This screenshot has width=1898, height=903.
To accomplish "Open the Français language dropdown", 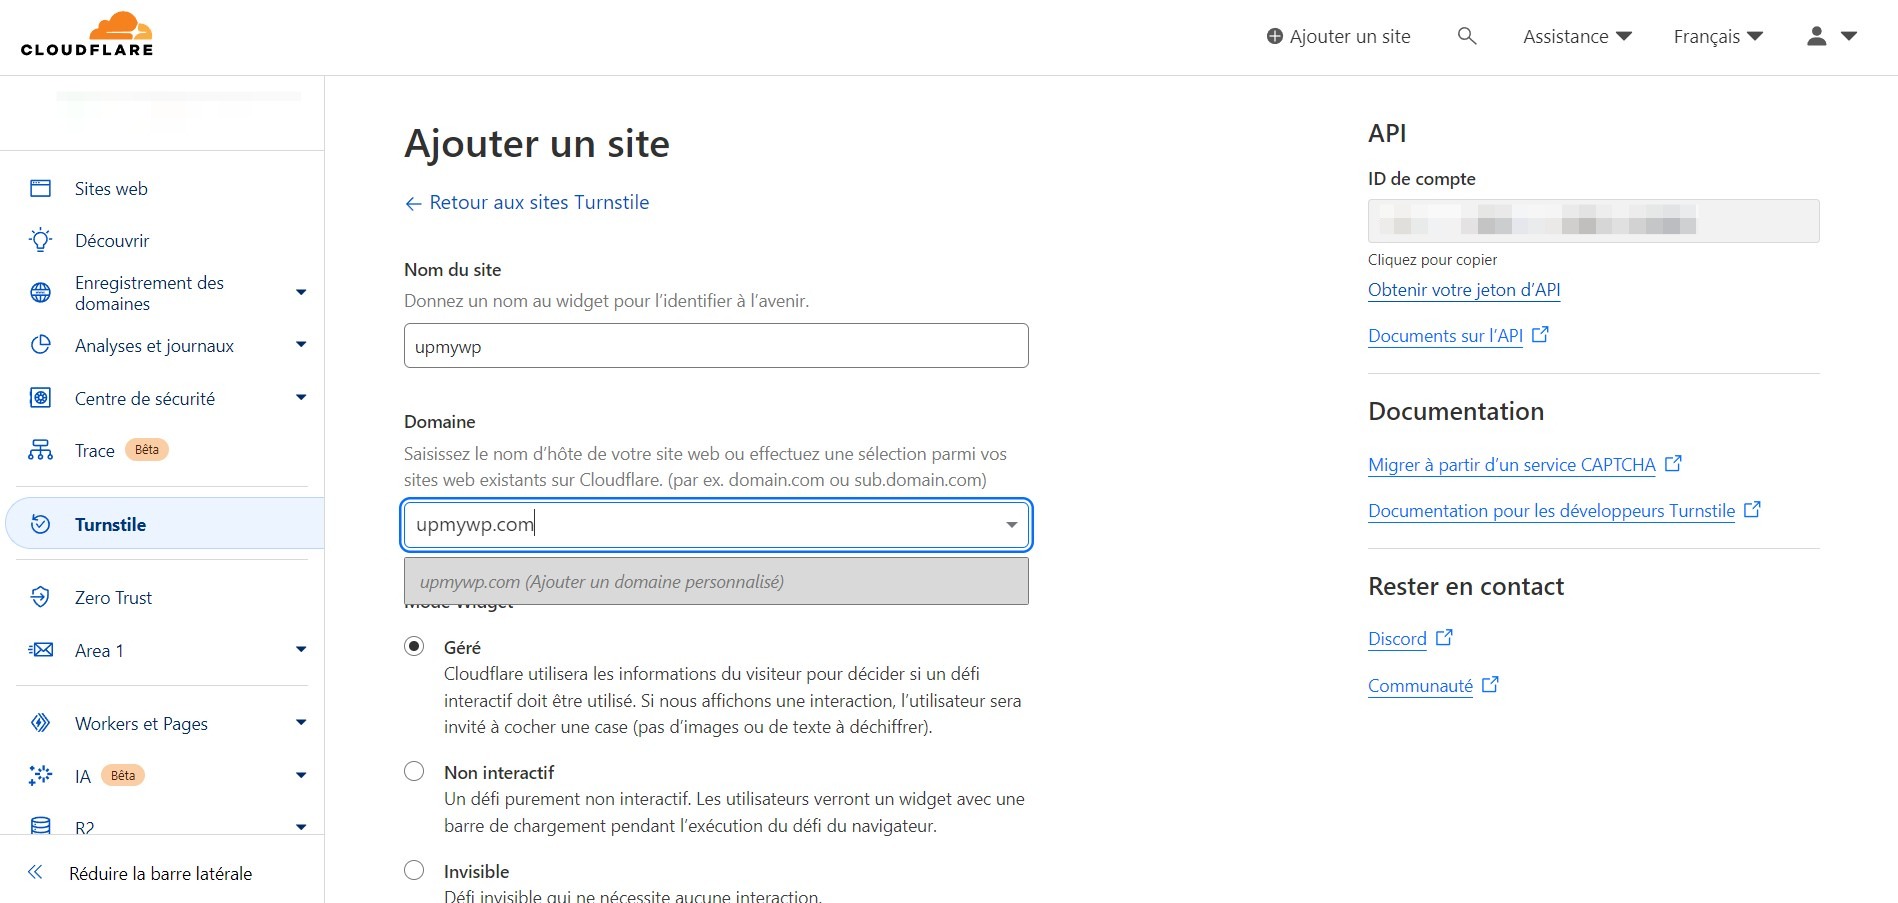I will [x=1718, y=37].
